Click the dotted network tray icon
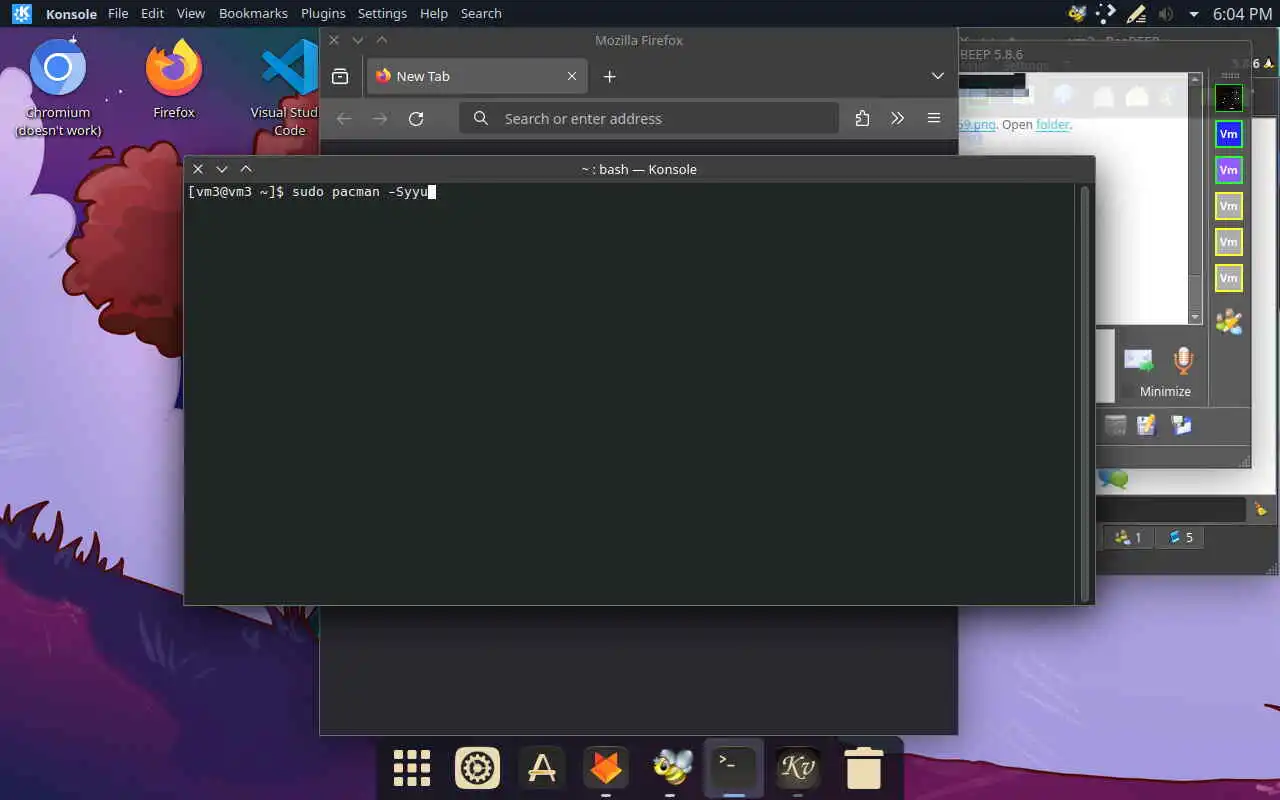This screenshot has height=800, width=1280. [1106, 14]
